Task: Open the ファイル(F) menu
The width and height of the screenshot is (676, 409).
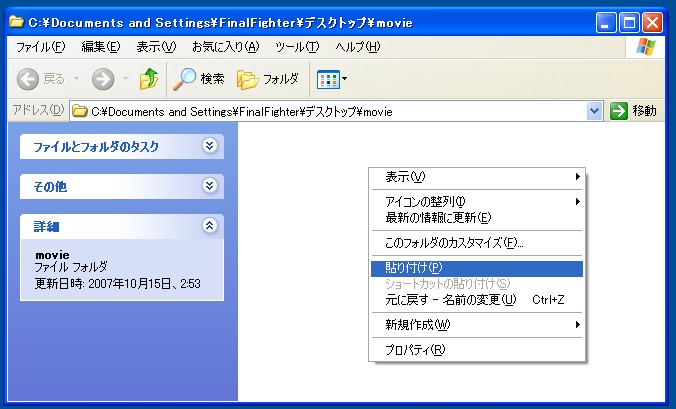Action: pyautogui.click(x=40, y=47)
